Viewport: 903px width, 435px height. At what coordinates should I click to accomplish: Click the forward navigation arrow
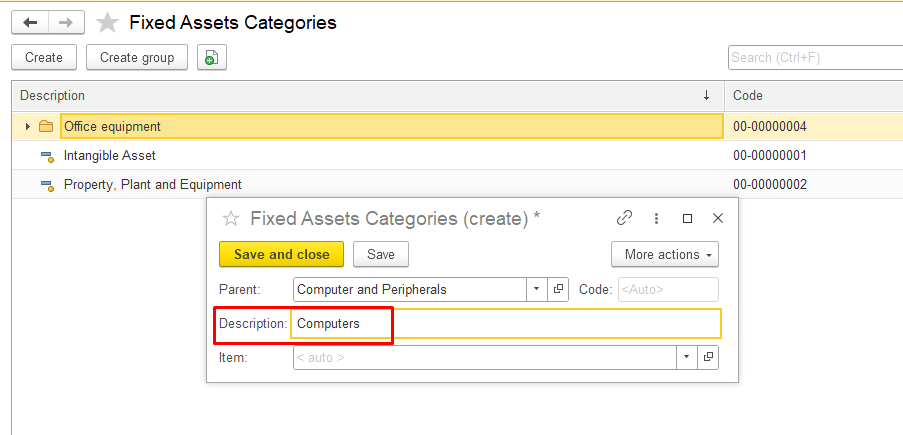pyautogui.click(x=66, y=22)
